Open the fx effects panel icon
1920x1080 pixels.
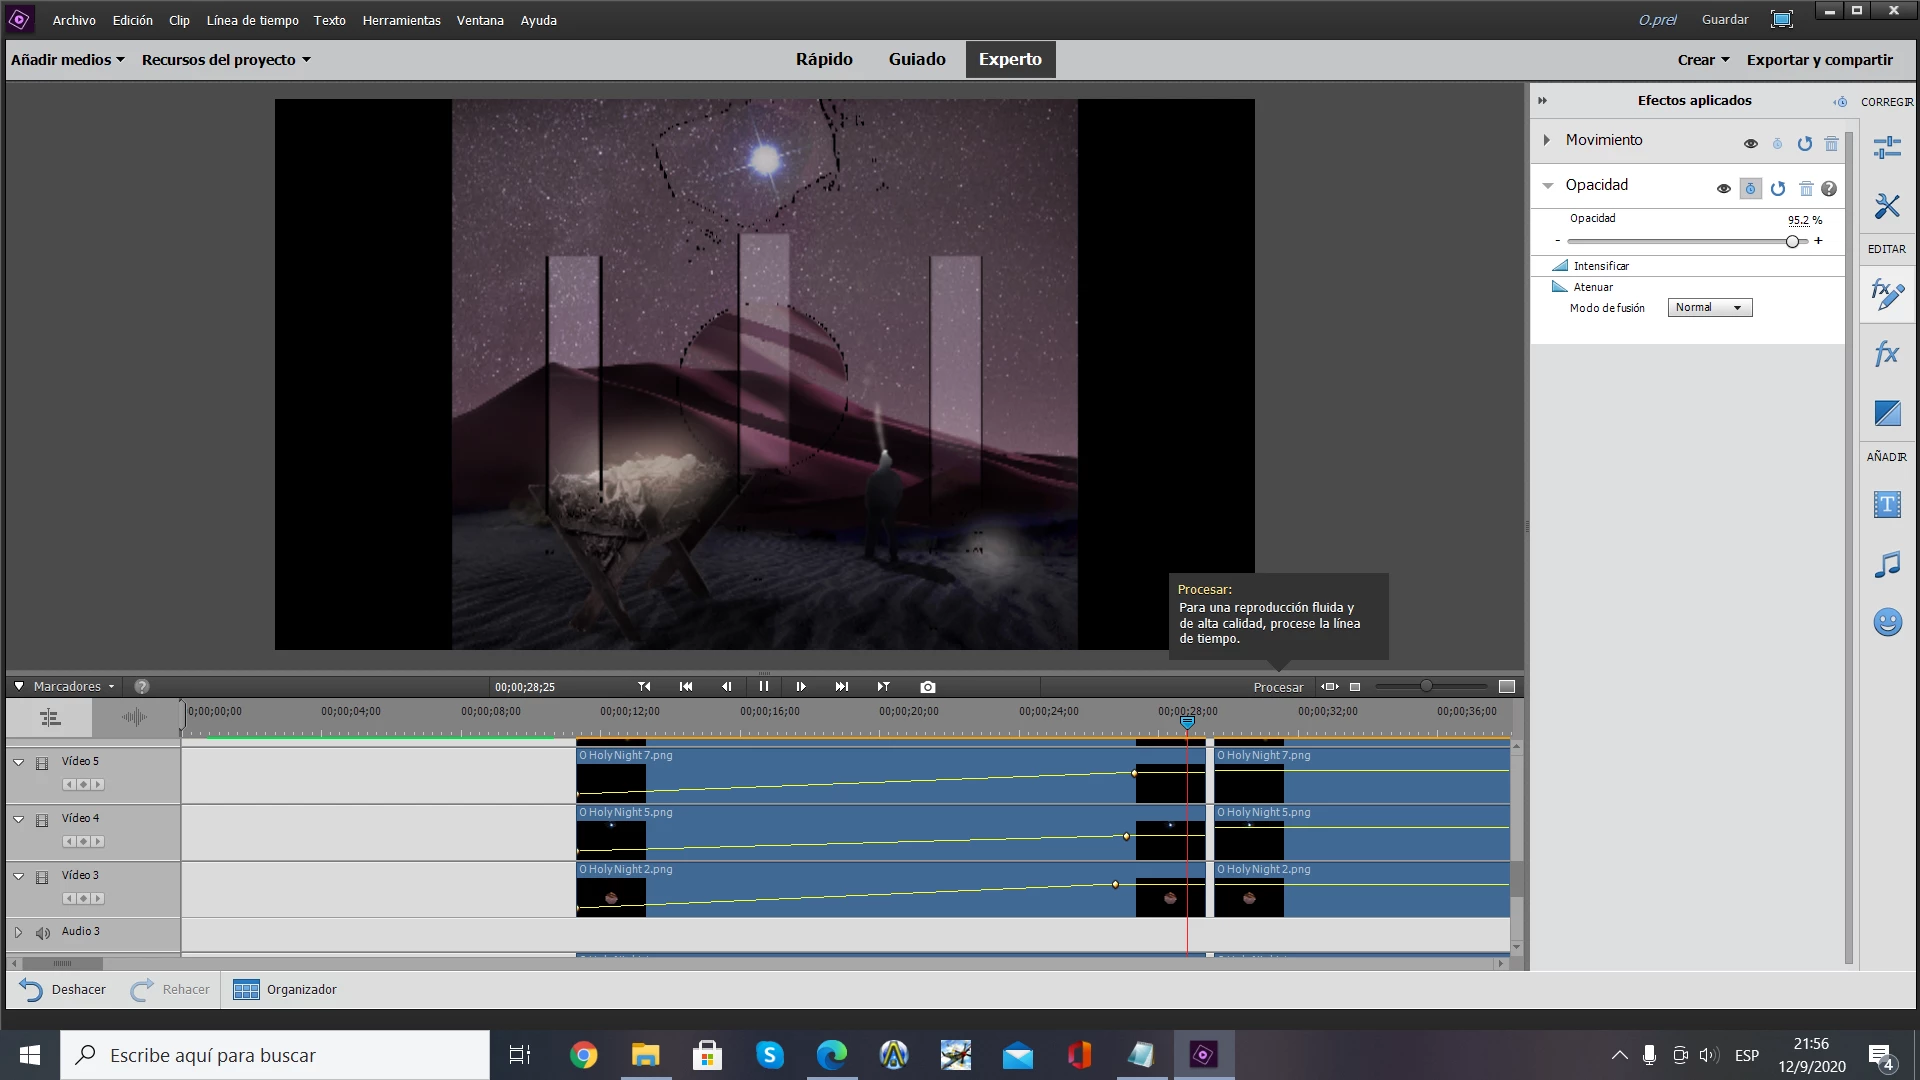click(1887, 354)
